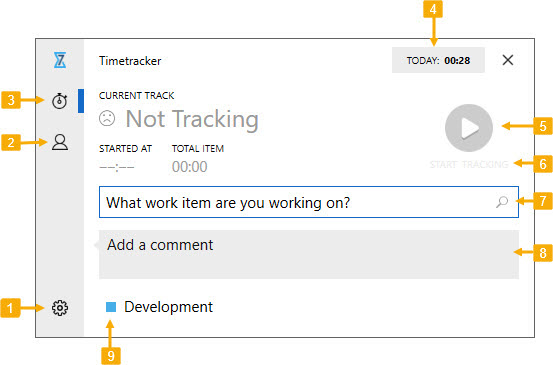Click the START TRACKING label
The image size is (553, 365).
[x=469, y=164]
